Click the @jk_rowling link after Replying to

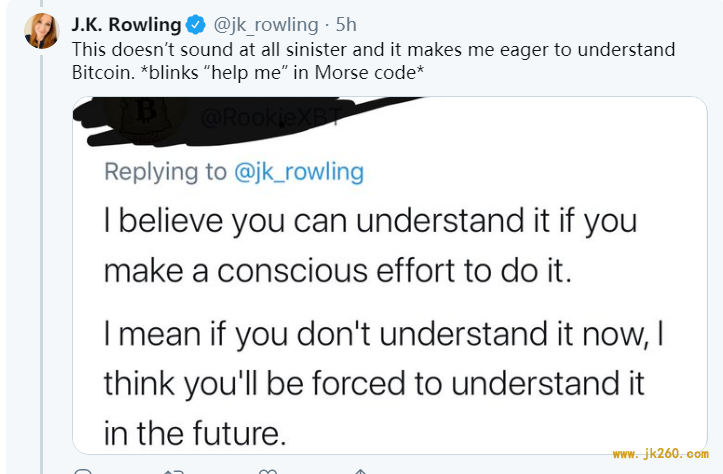[x=299, y=172]
